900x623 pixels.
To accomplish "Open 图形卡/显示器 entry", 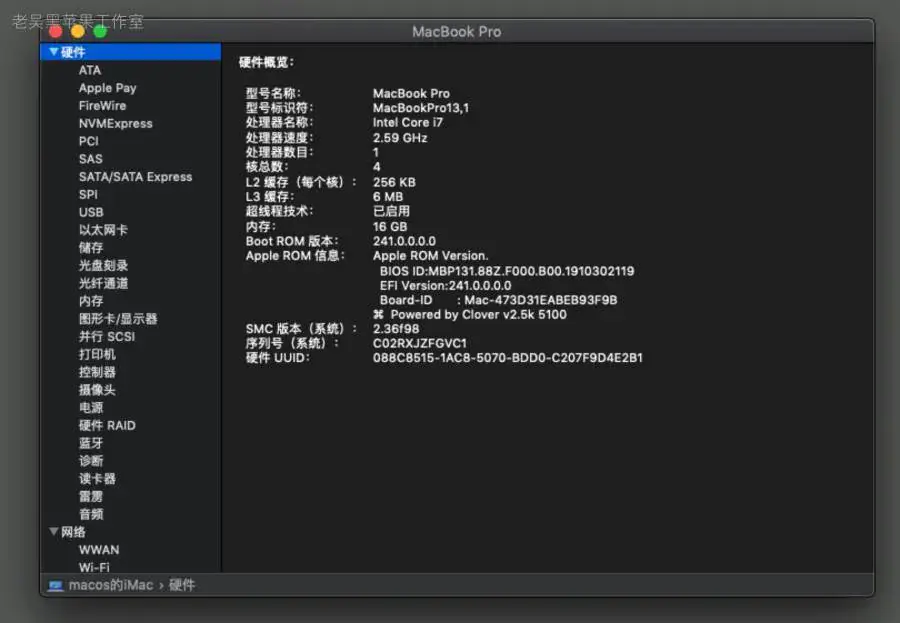I will (x=118, y=319).
